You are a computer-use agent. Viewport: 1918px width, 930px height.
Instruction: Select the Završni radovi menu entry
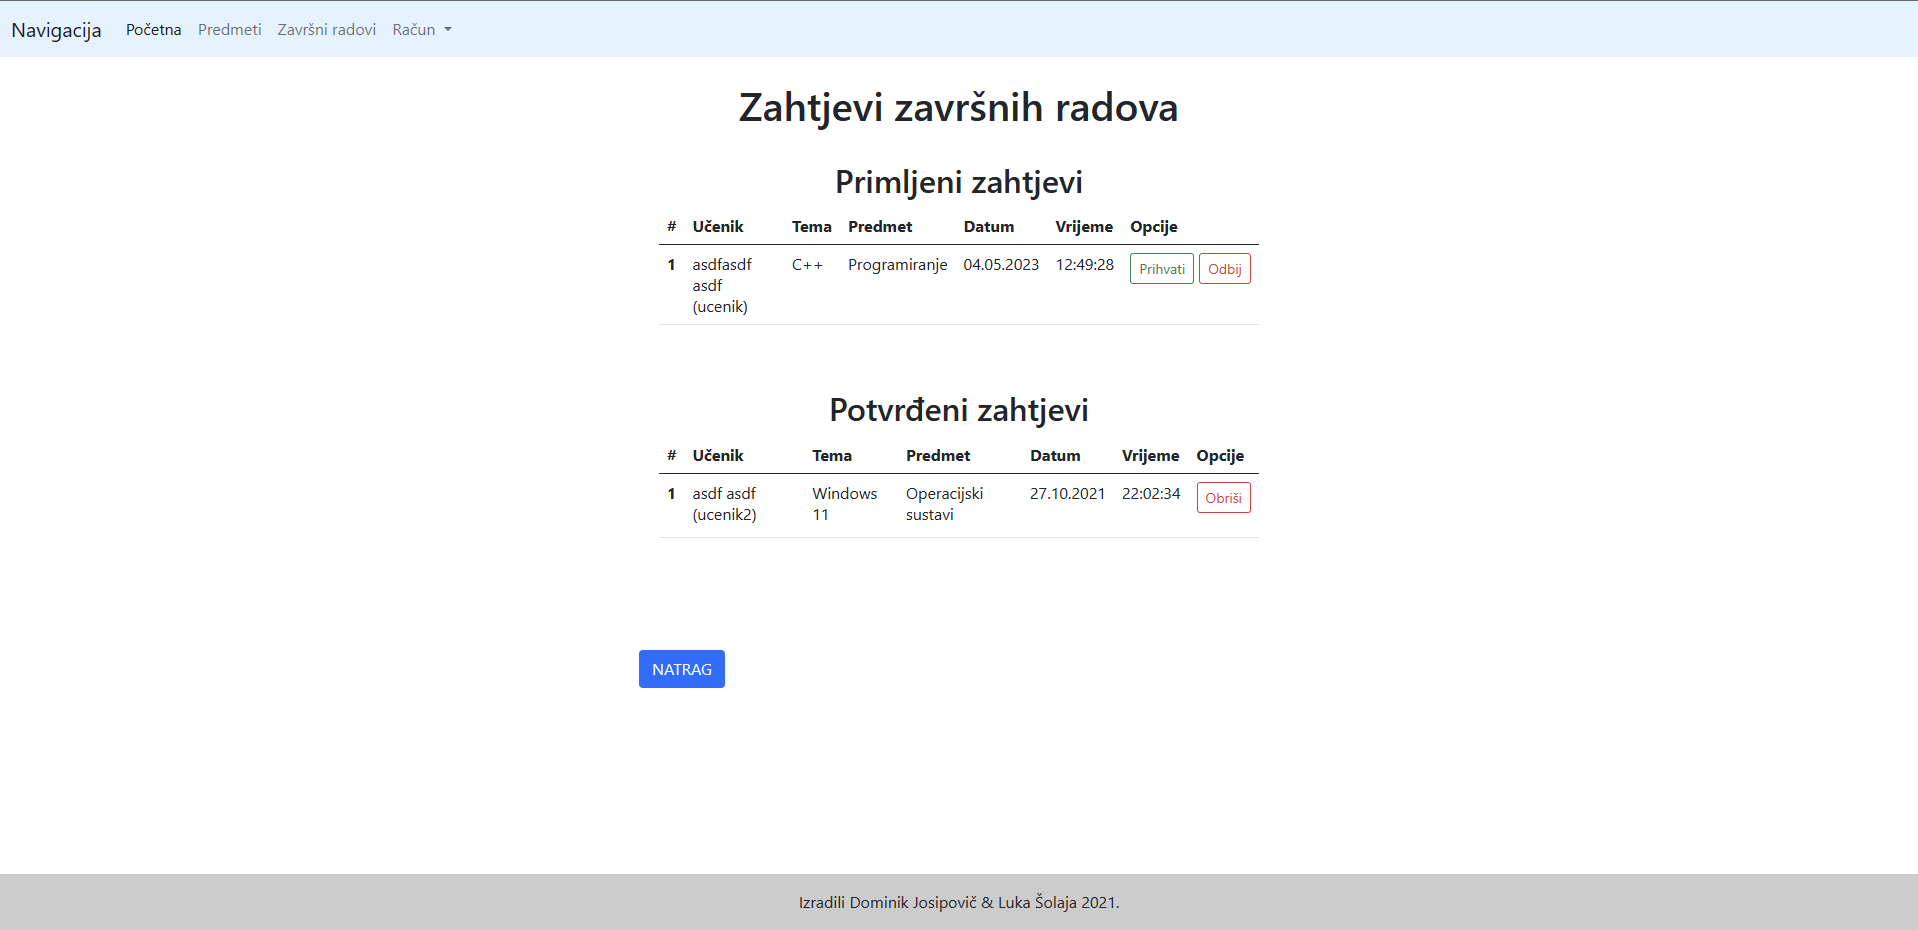click(x=326, y=29)
